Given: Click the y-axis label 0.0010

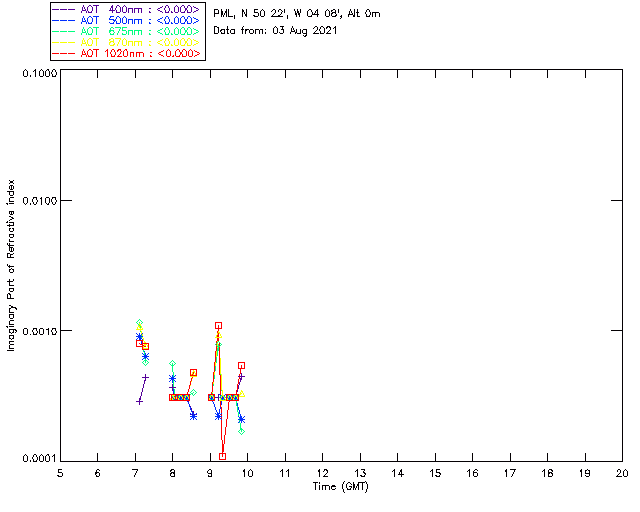Looking at the screenshot, I should click(x=39, y=331).
